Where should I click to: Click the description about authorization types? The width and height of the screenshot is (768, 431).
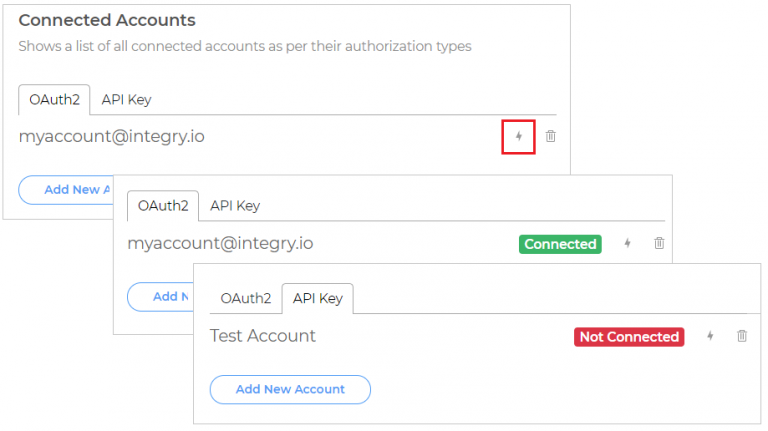click(245, 47)
